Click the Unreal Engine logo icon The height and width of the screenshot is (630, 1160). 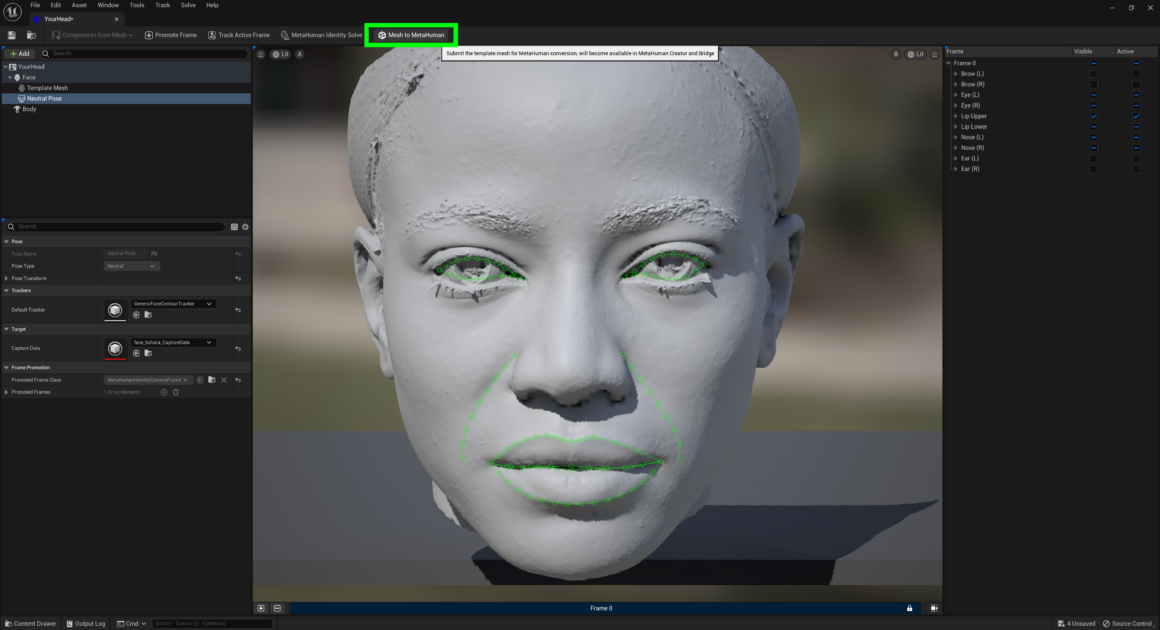12,13
